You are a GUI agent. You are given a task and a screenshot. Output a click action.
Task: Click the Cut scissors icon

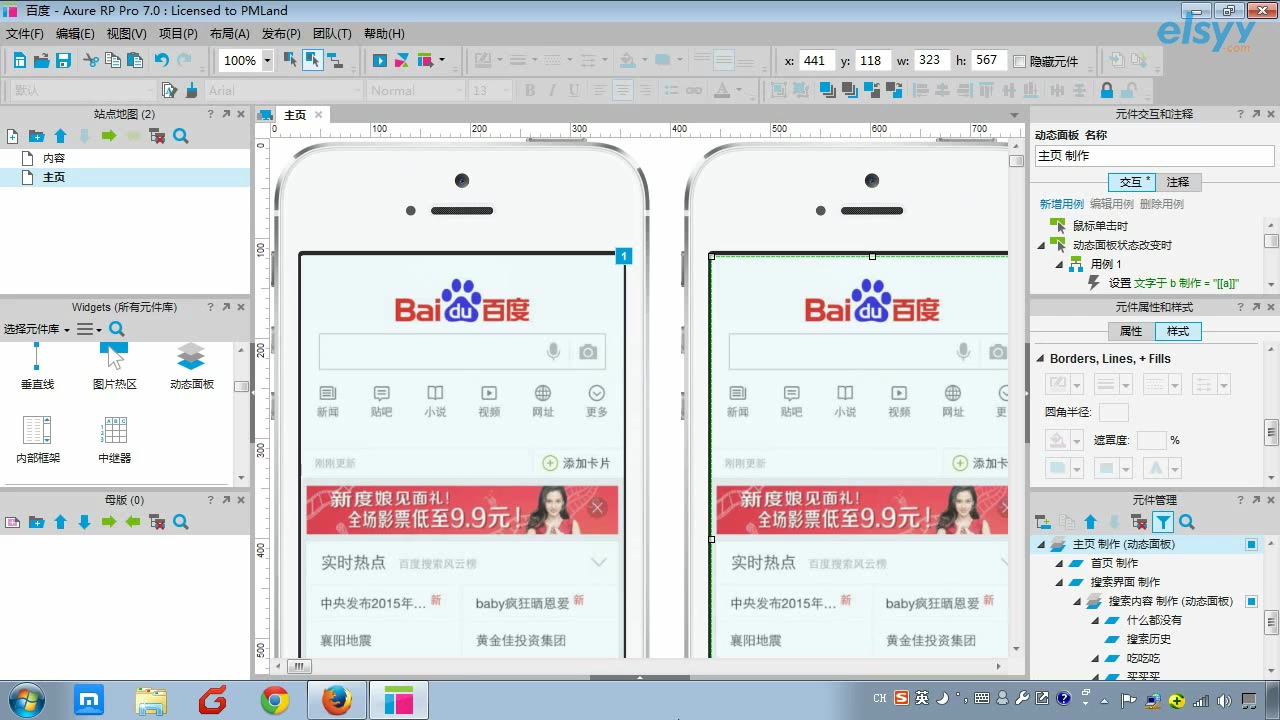[91, 61]
